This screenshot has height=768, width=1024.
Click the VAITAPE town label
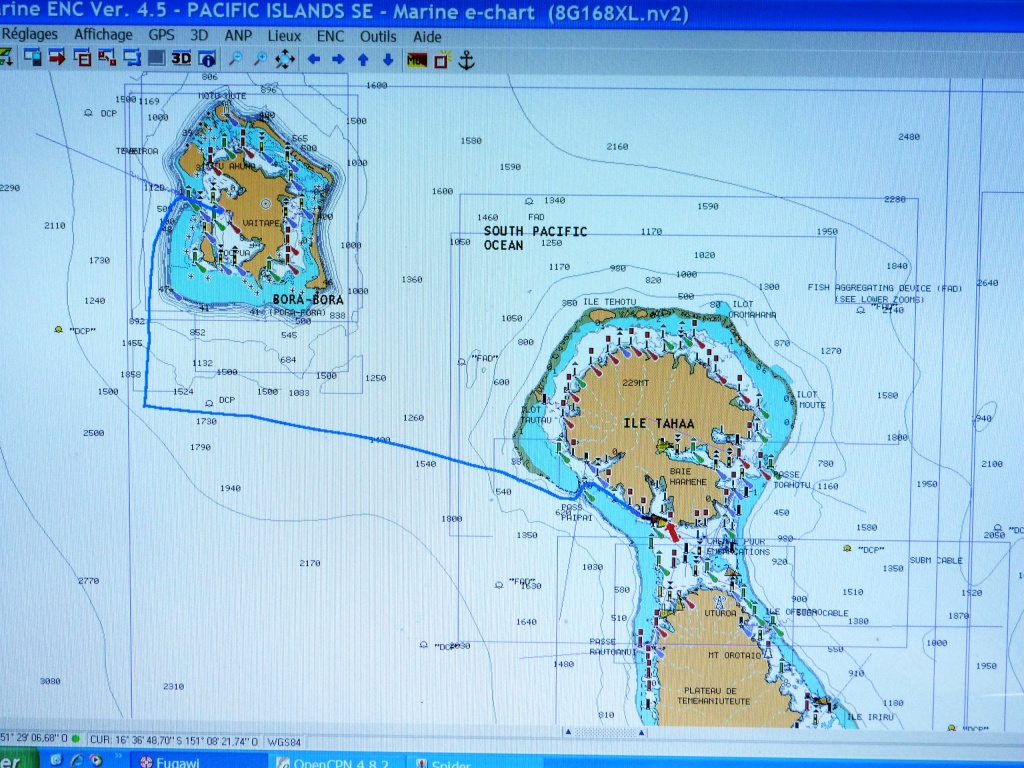[x=261, y=223]
